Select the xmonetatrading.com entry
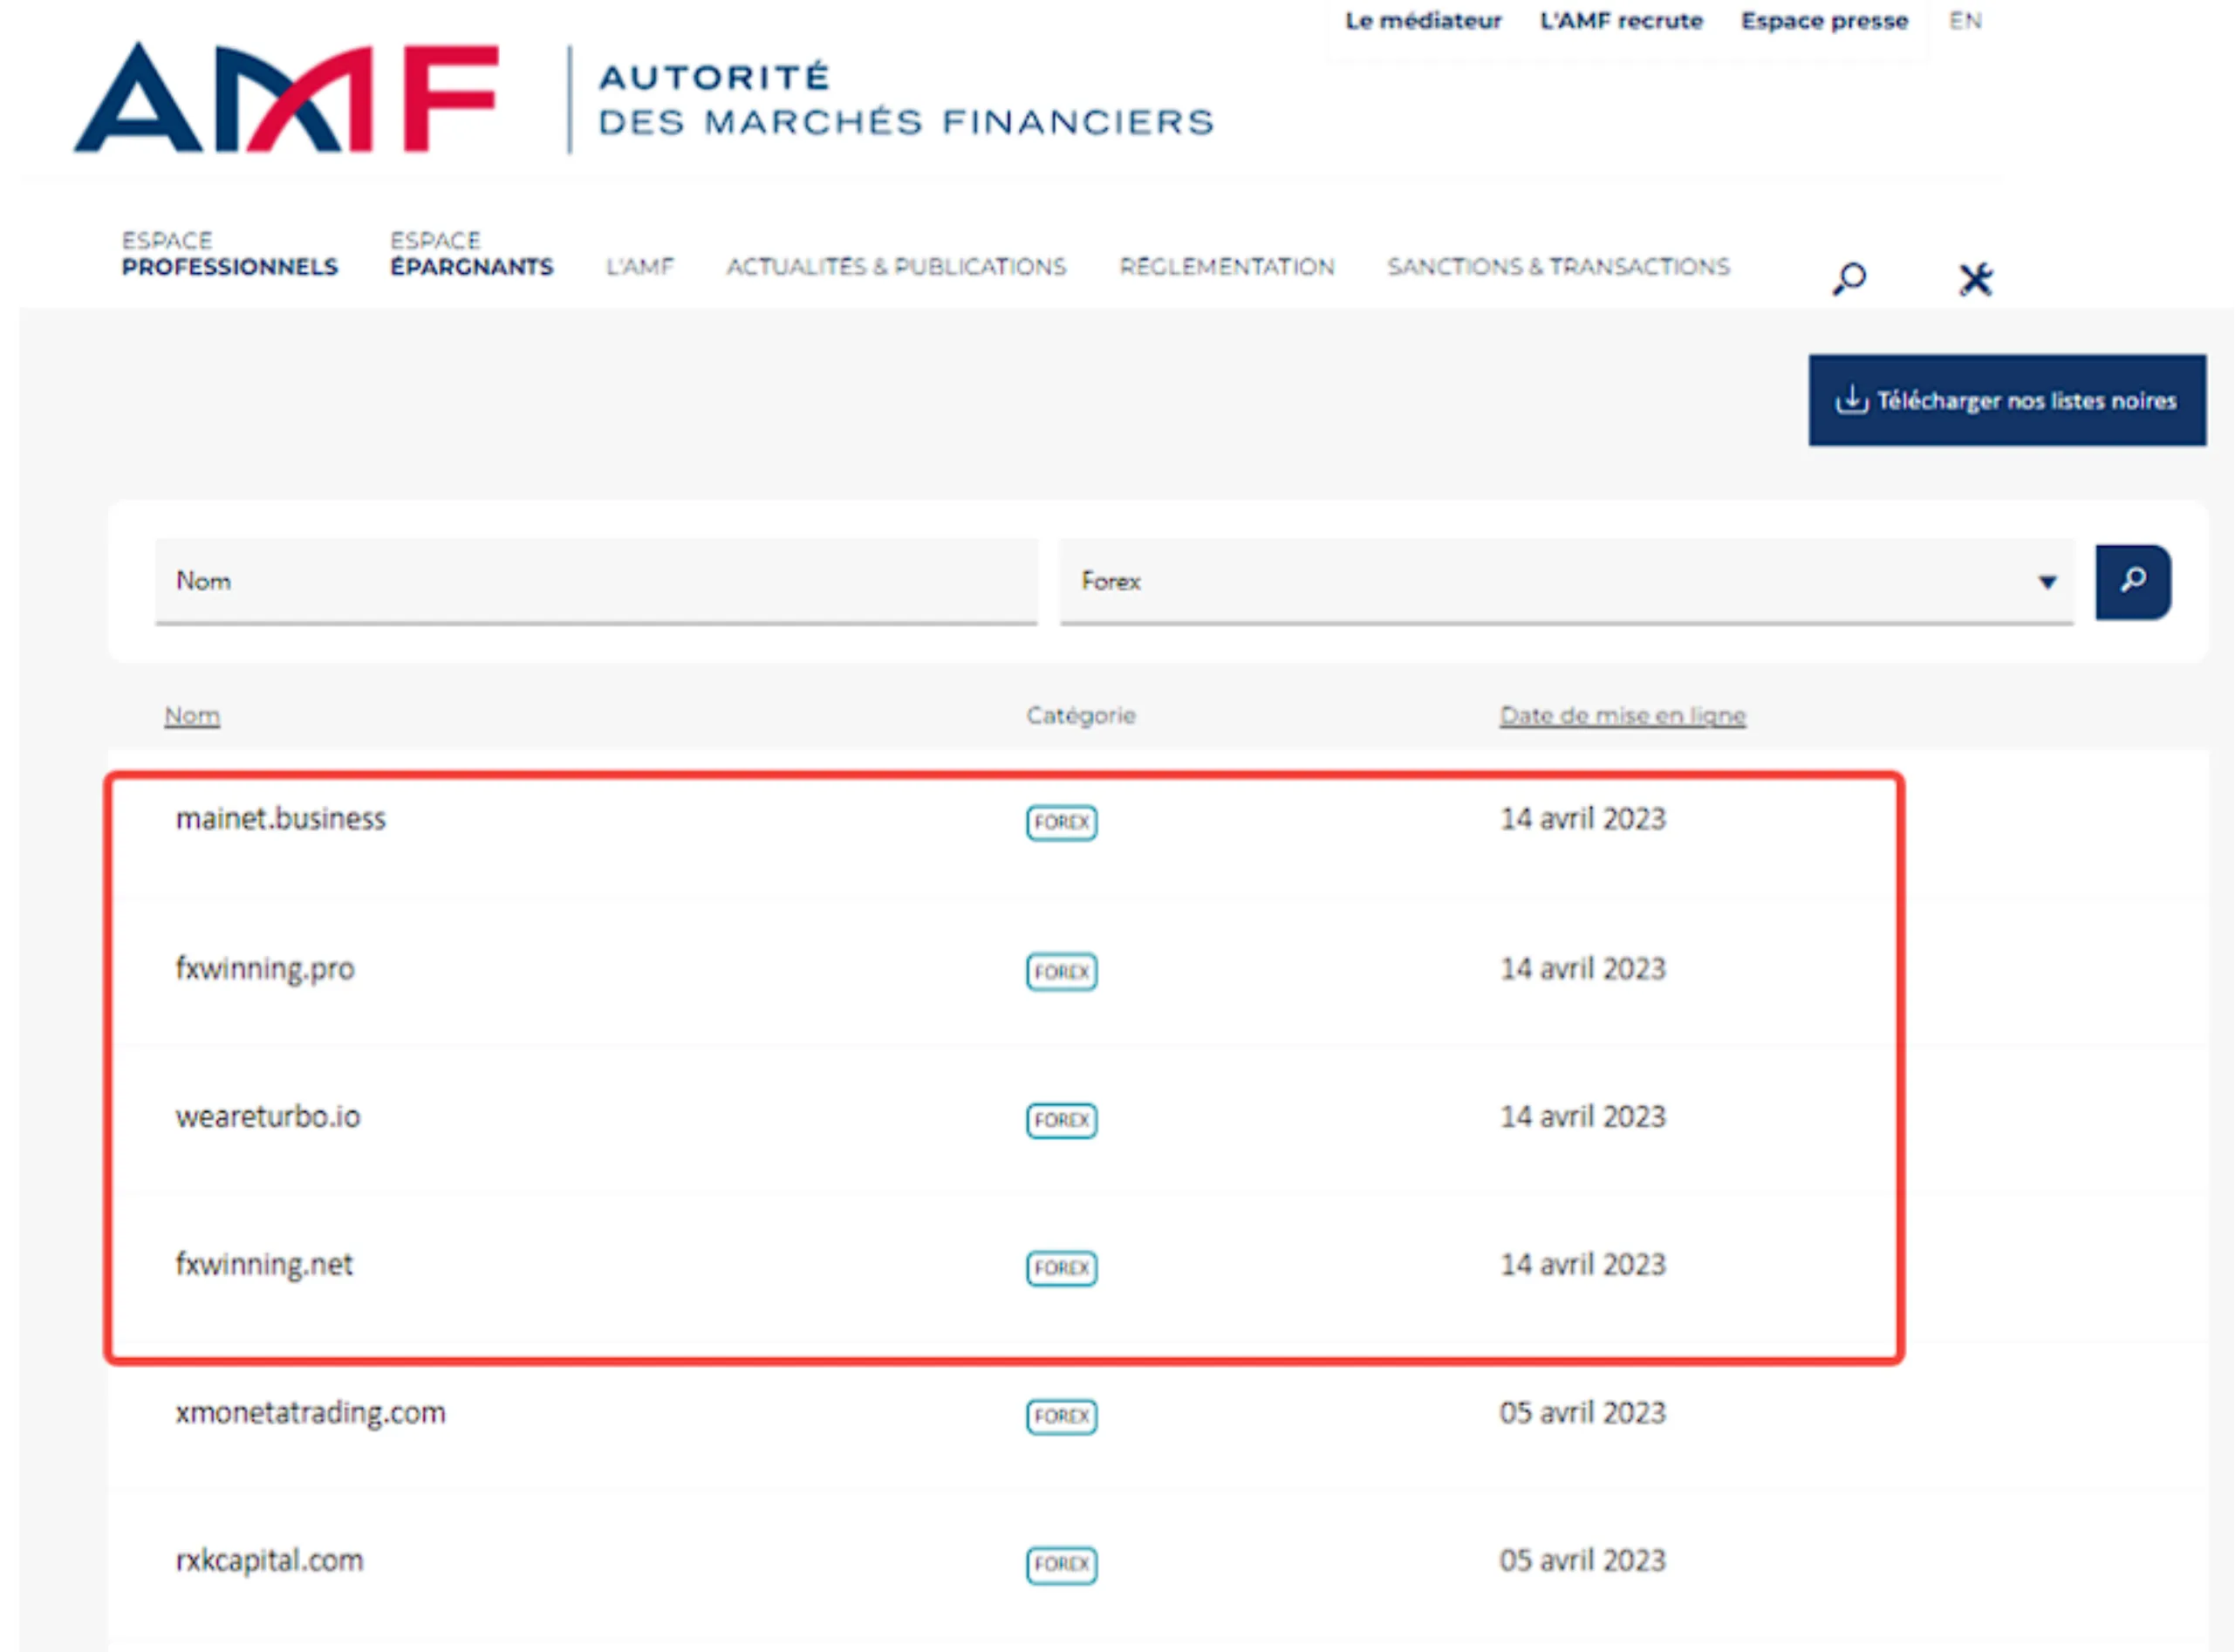 310,1413
